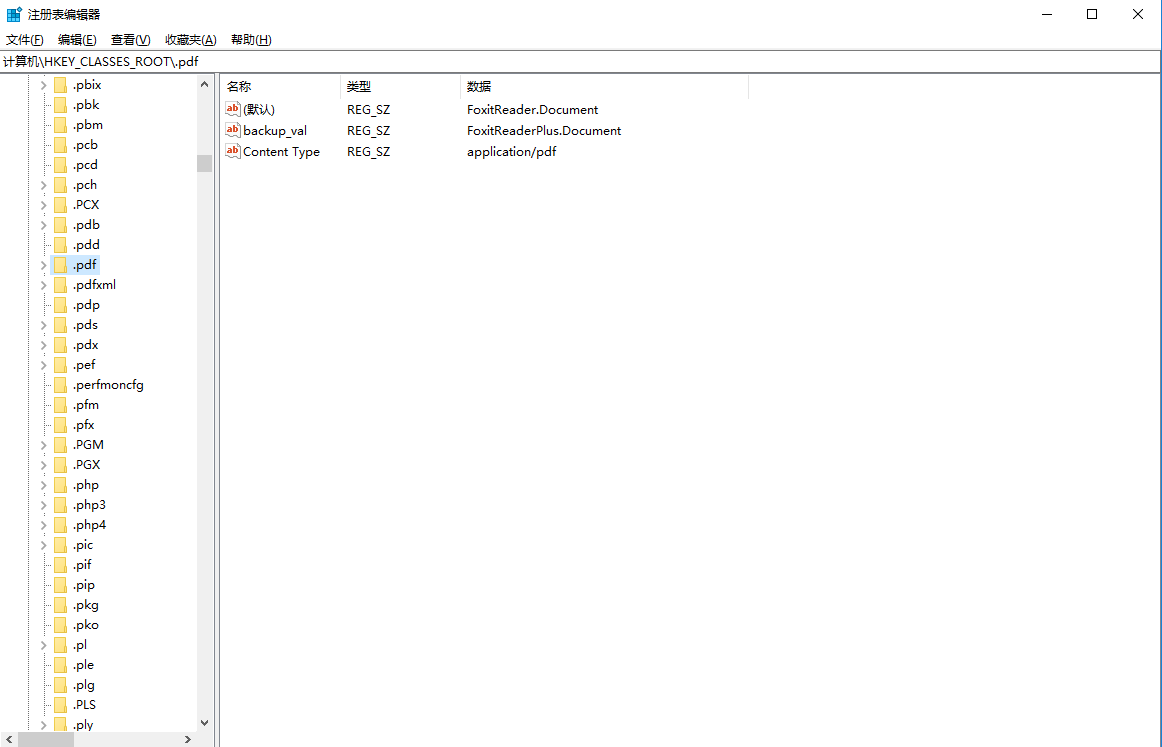Click the ab icon beside backup_val
This screenshot has width=1162, height=747.
pyautogui.click(x=233, y=130)
